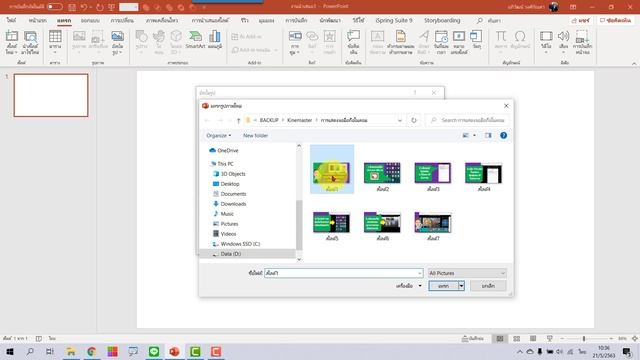Click the Refresh icon in the file dialog
The image size is (640, 360).
[x=414, y=120]
